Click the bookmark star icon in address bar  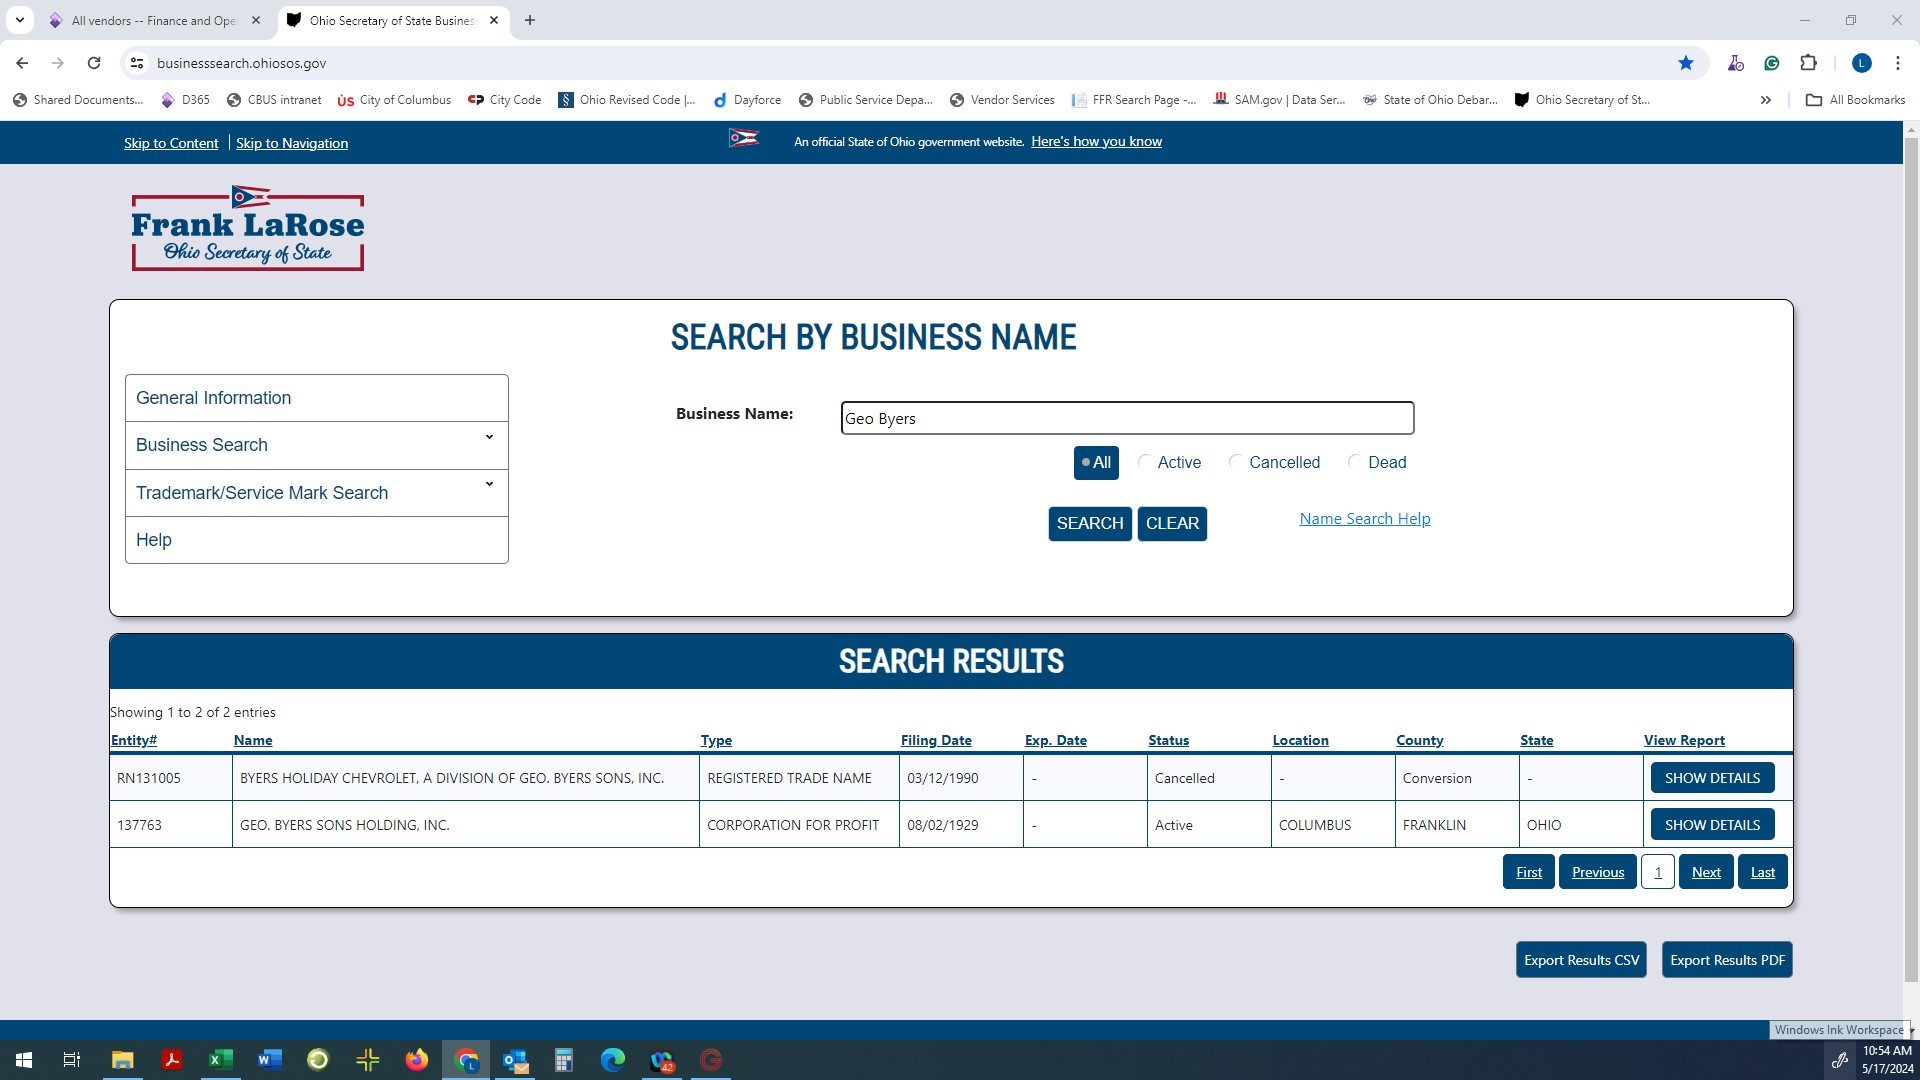tap(1686, 63)
